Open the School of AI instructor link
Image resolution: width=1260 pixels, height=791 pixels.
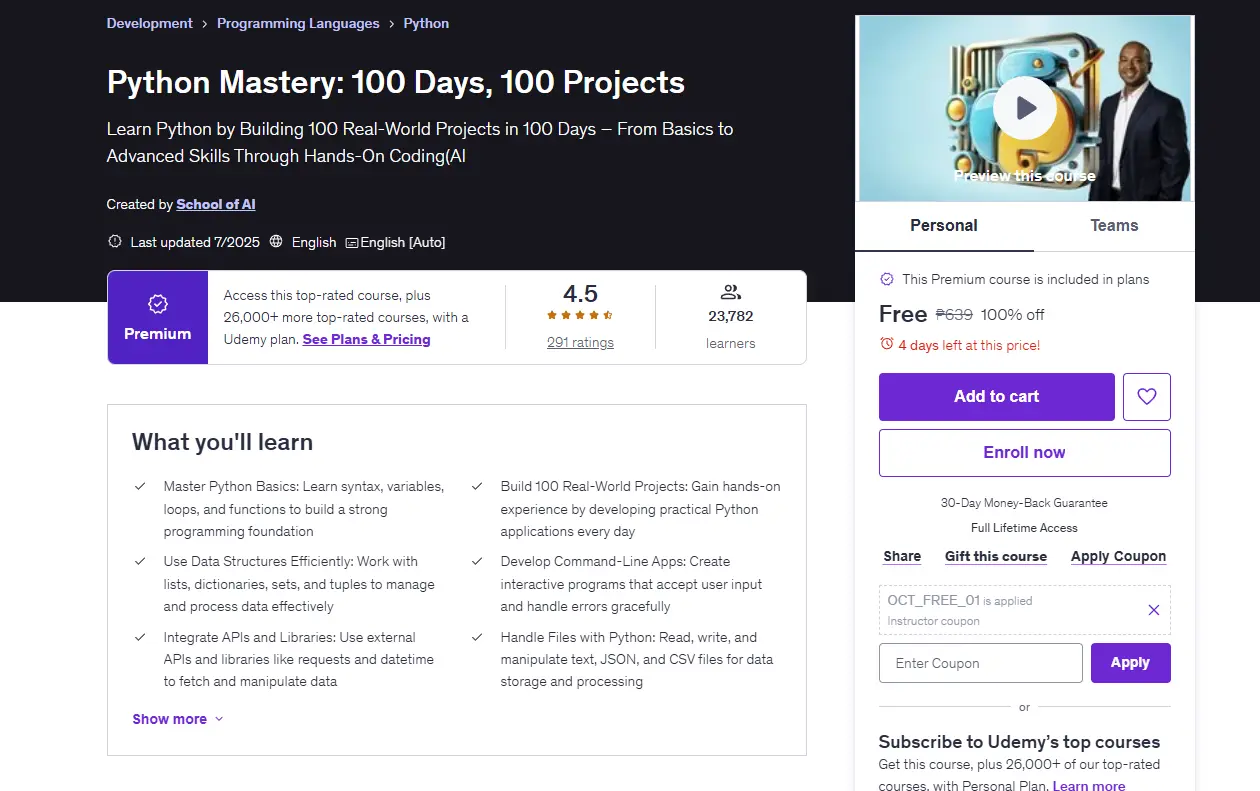(216, 204)
